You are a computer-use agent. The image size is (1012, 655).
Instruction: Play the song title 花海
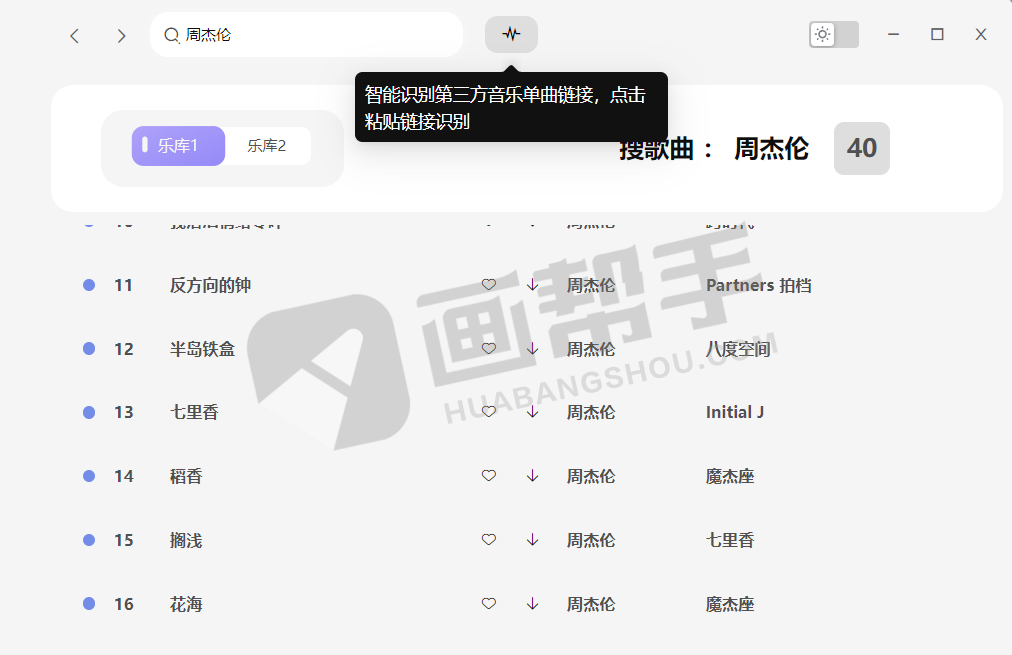[186, 604]
